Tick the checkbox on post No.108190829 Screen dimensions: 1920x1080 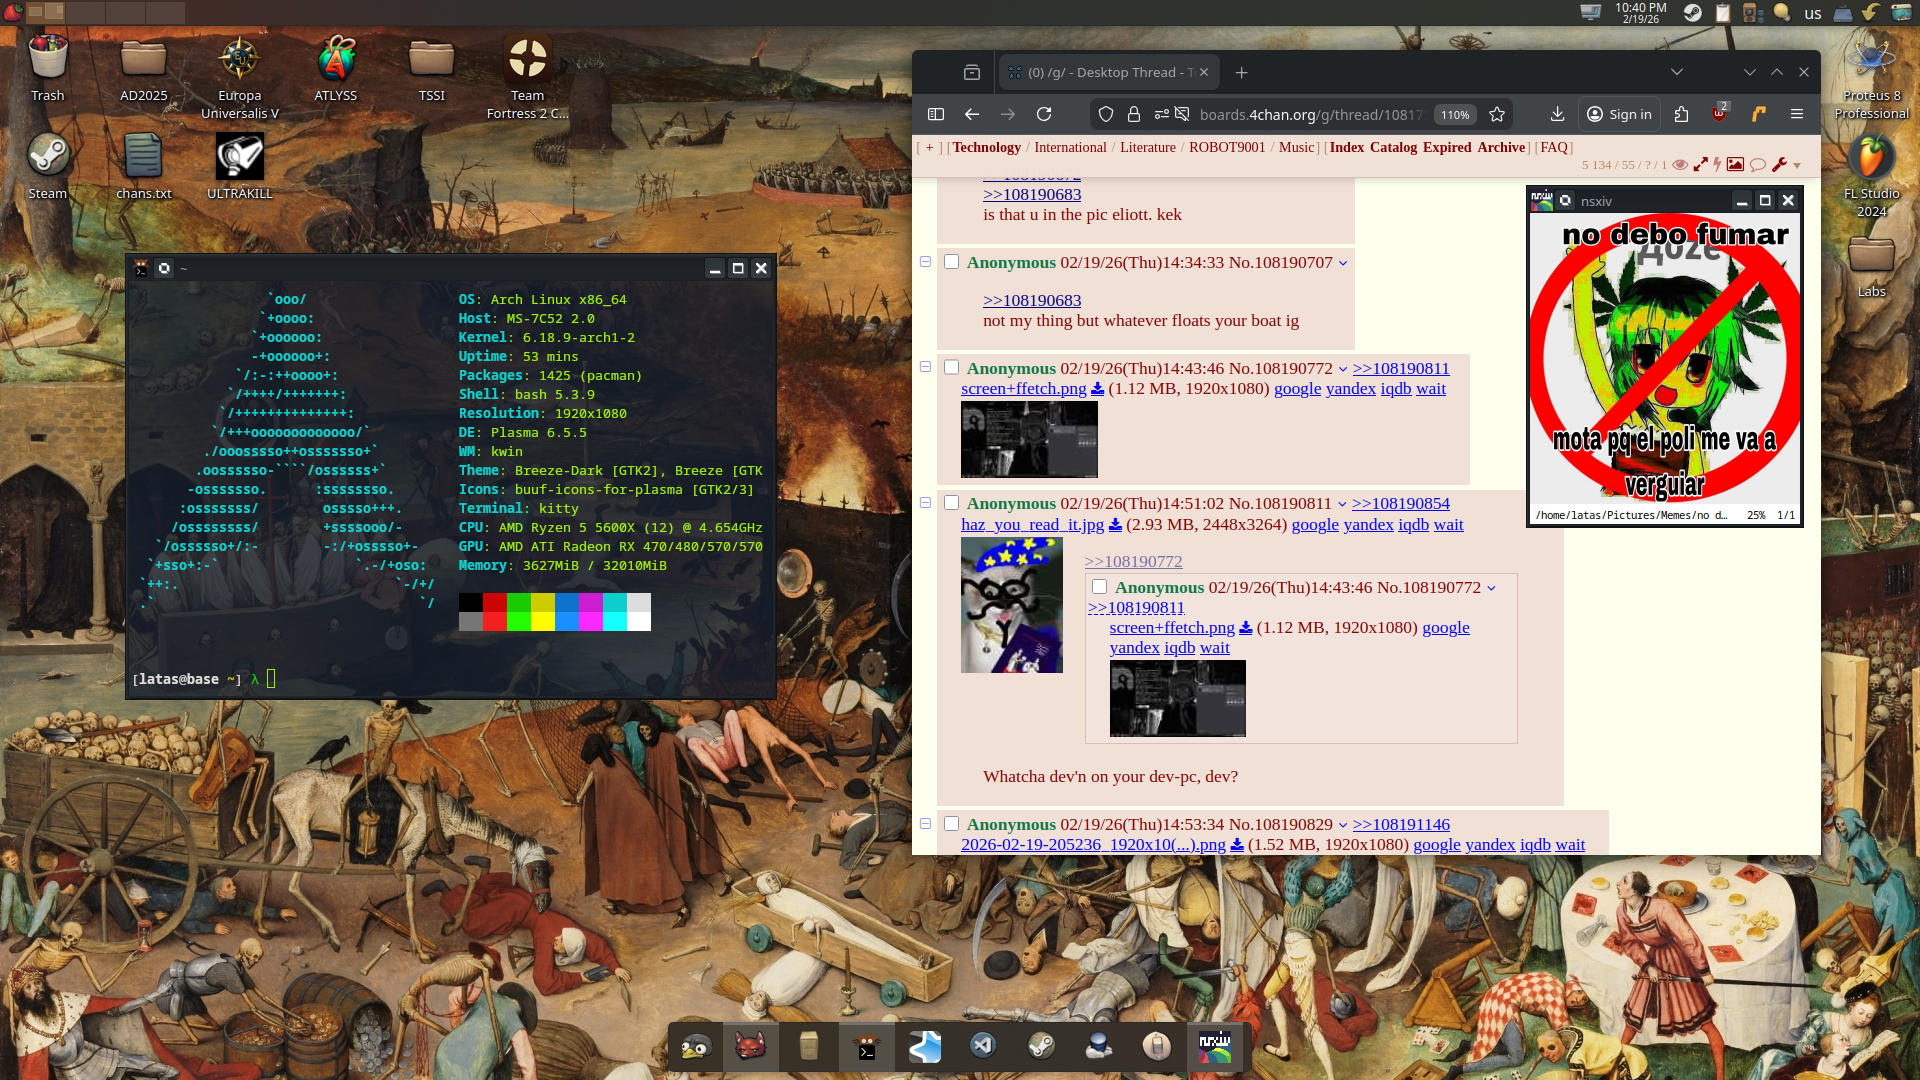pos(952,824)
